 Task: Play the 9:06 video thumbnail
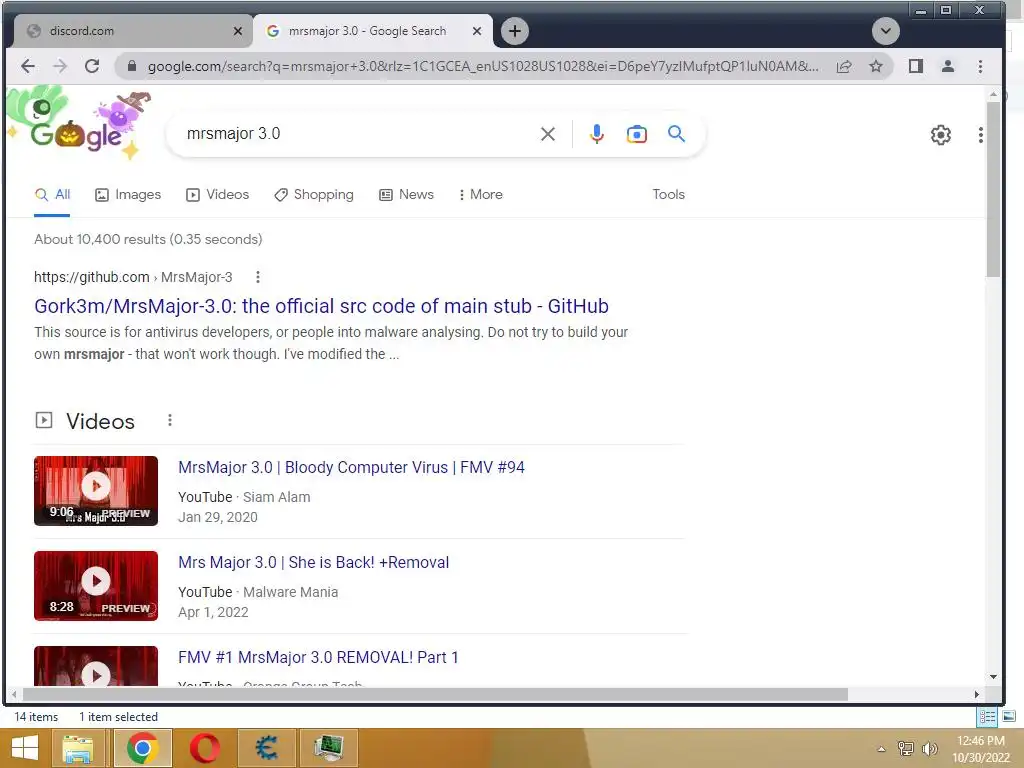coord(96,490)
